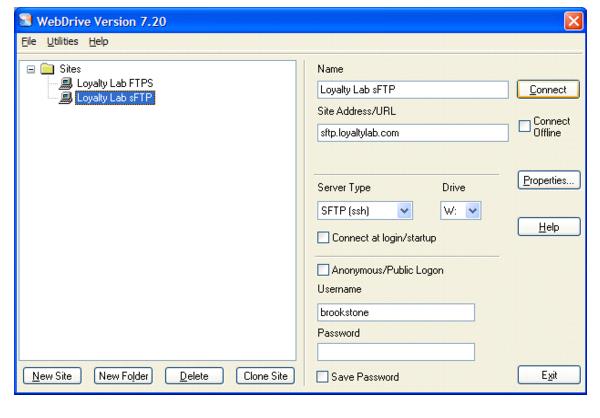
Task: Open the Server Type dropdown
Action: (404, 211)
